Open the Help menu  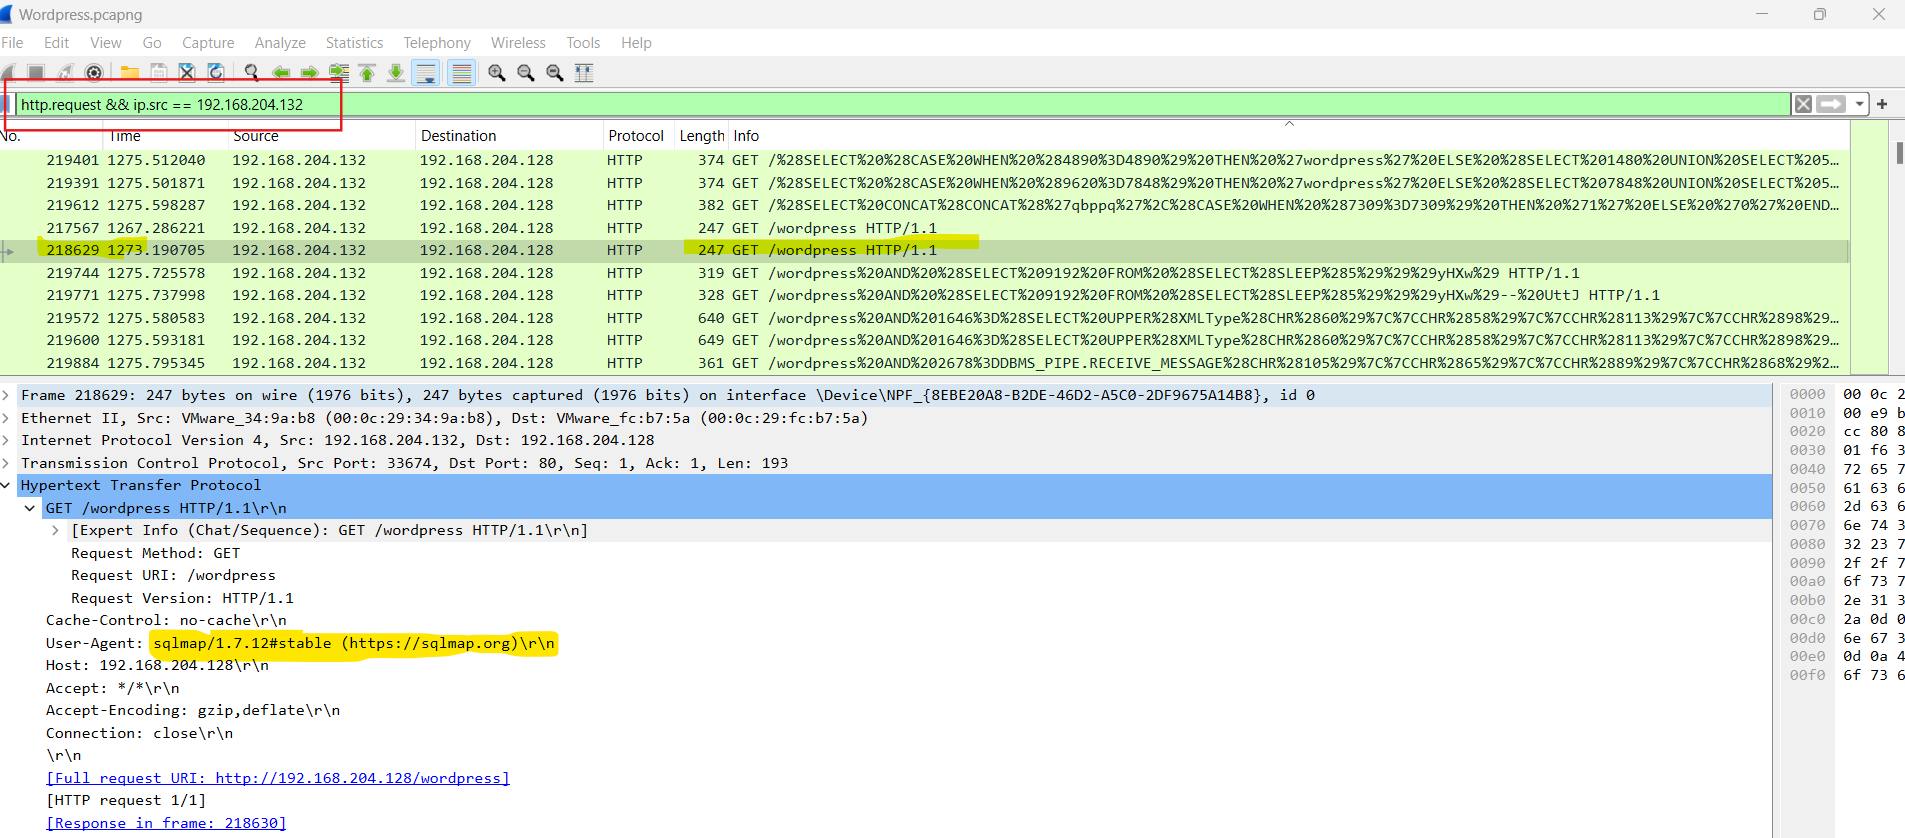pos(636,42)
